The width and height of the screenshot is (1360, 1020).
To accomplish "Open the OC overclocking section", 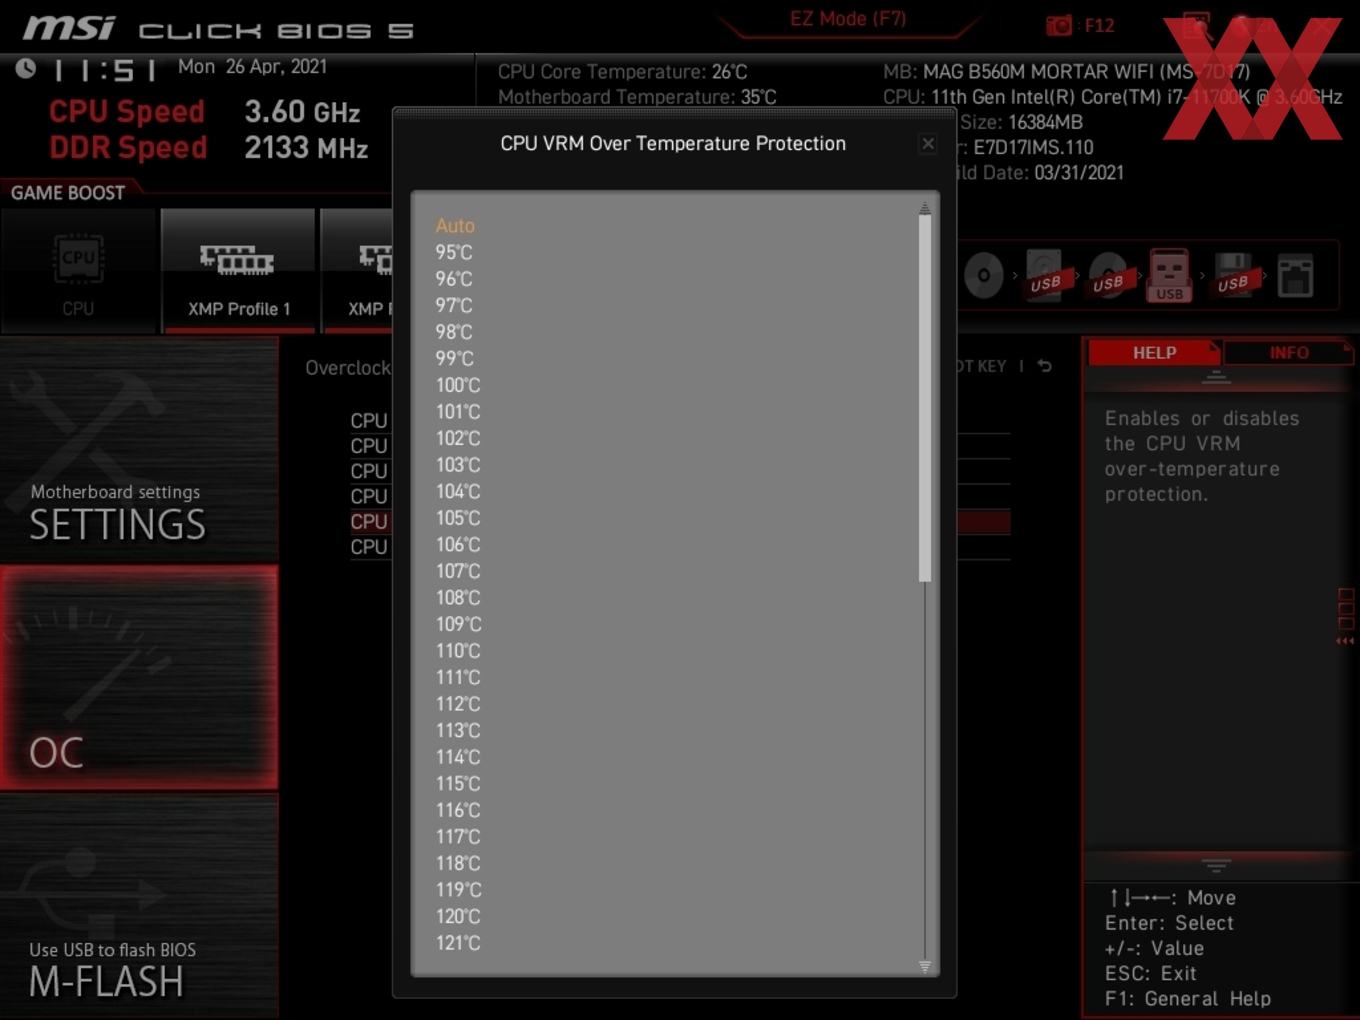I will tap(139, 678).
